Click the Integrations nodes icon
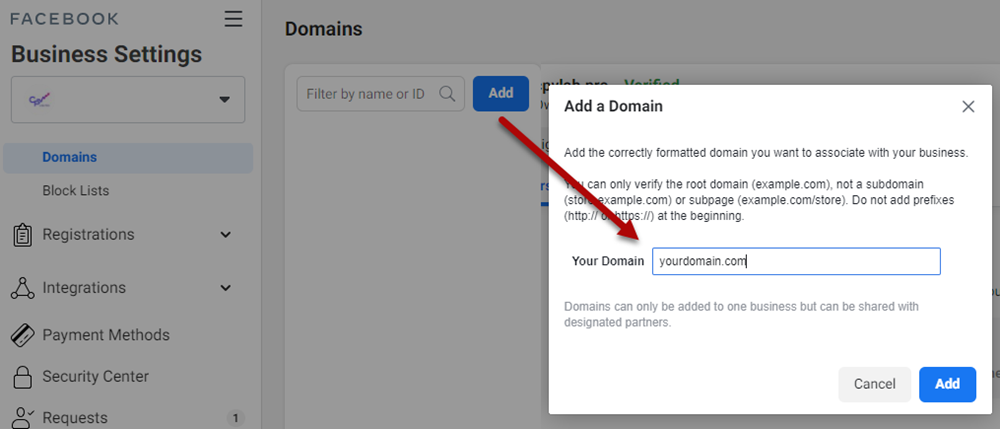The width and height of the screenshot is (1000, 429). (x=22, y=288)
